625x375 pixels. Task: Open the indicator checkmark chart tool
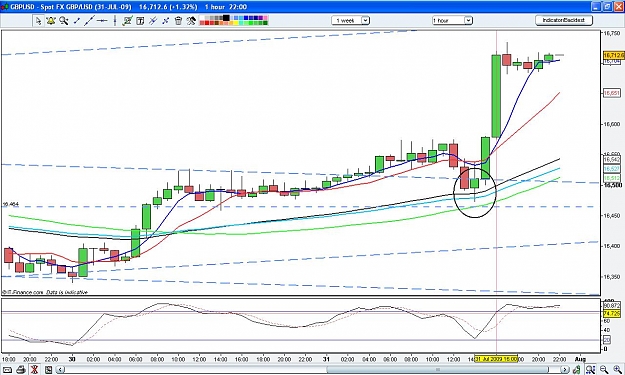[128, 20]
